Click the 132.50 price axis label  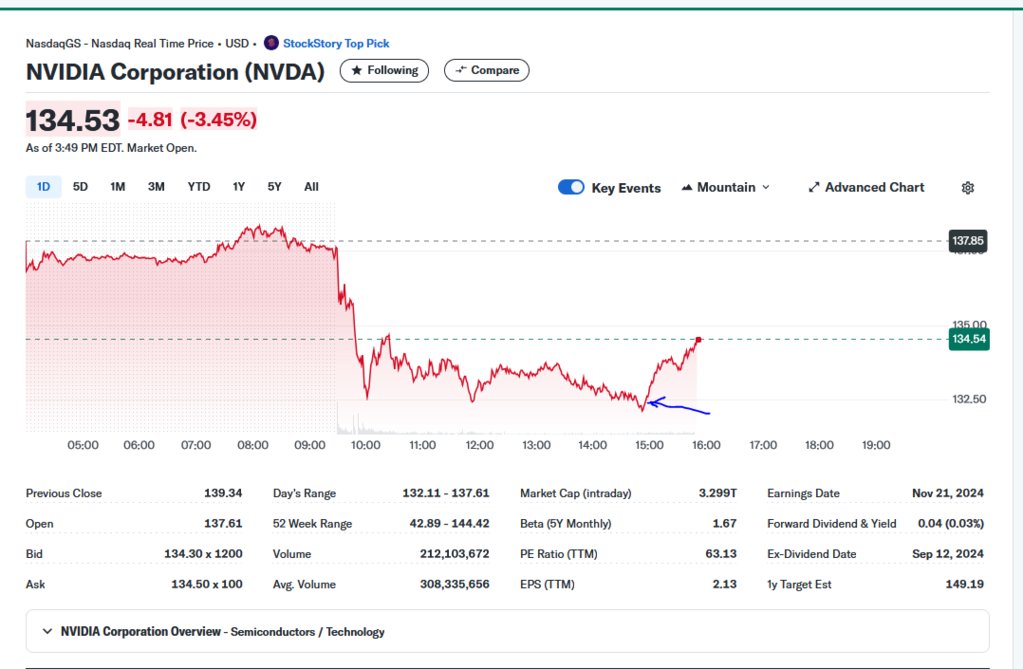pyautogui.click(x=970, y=399)
